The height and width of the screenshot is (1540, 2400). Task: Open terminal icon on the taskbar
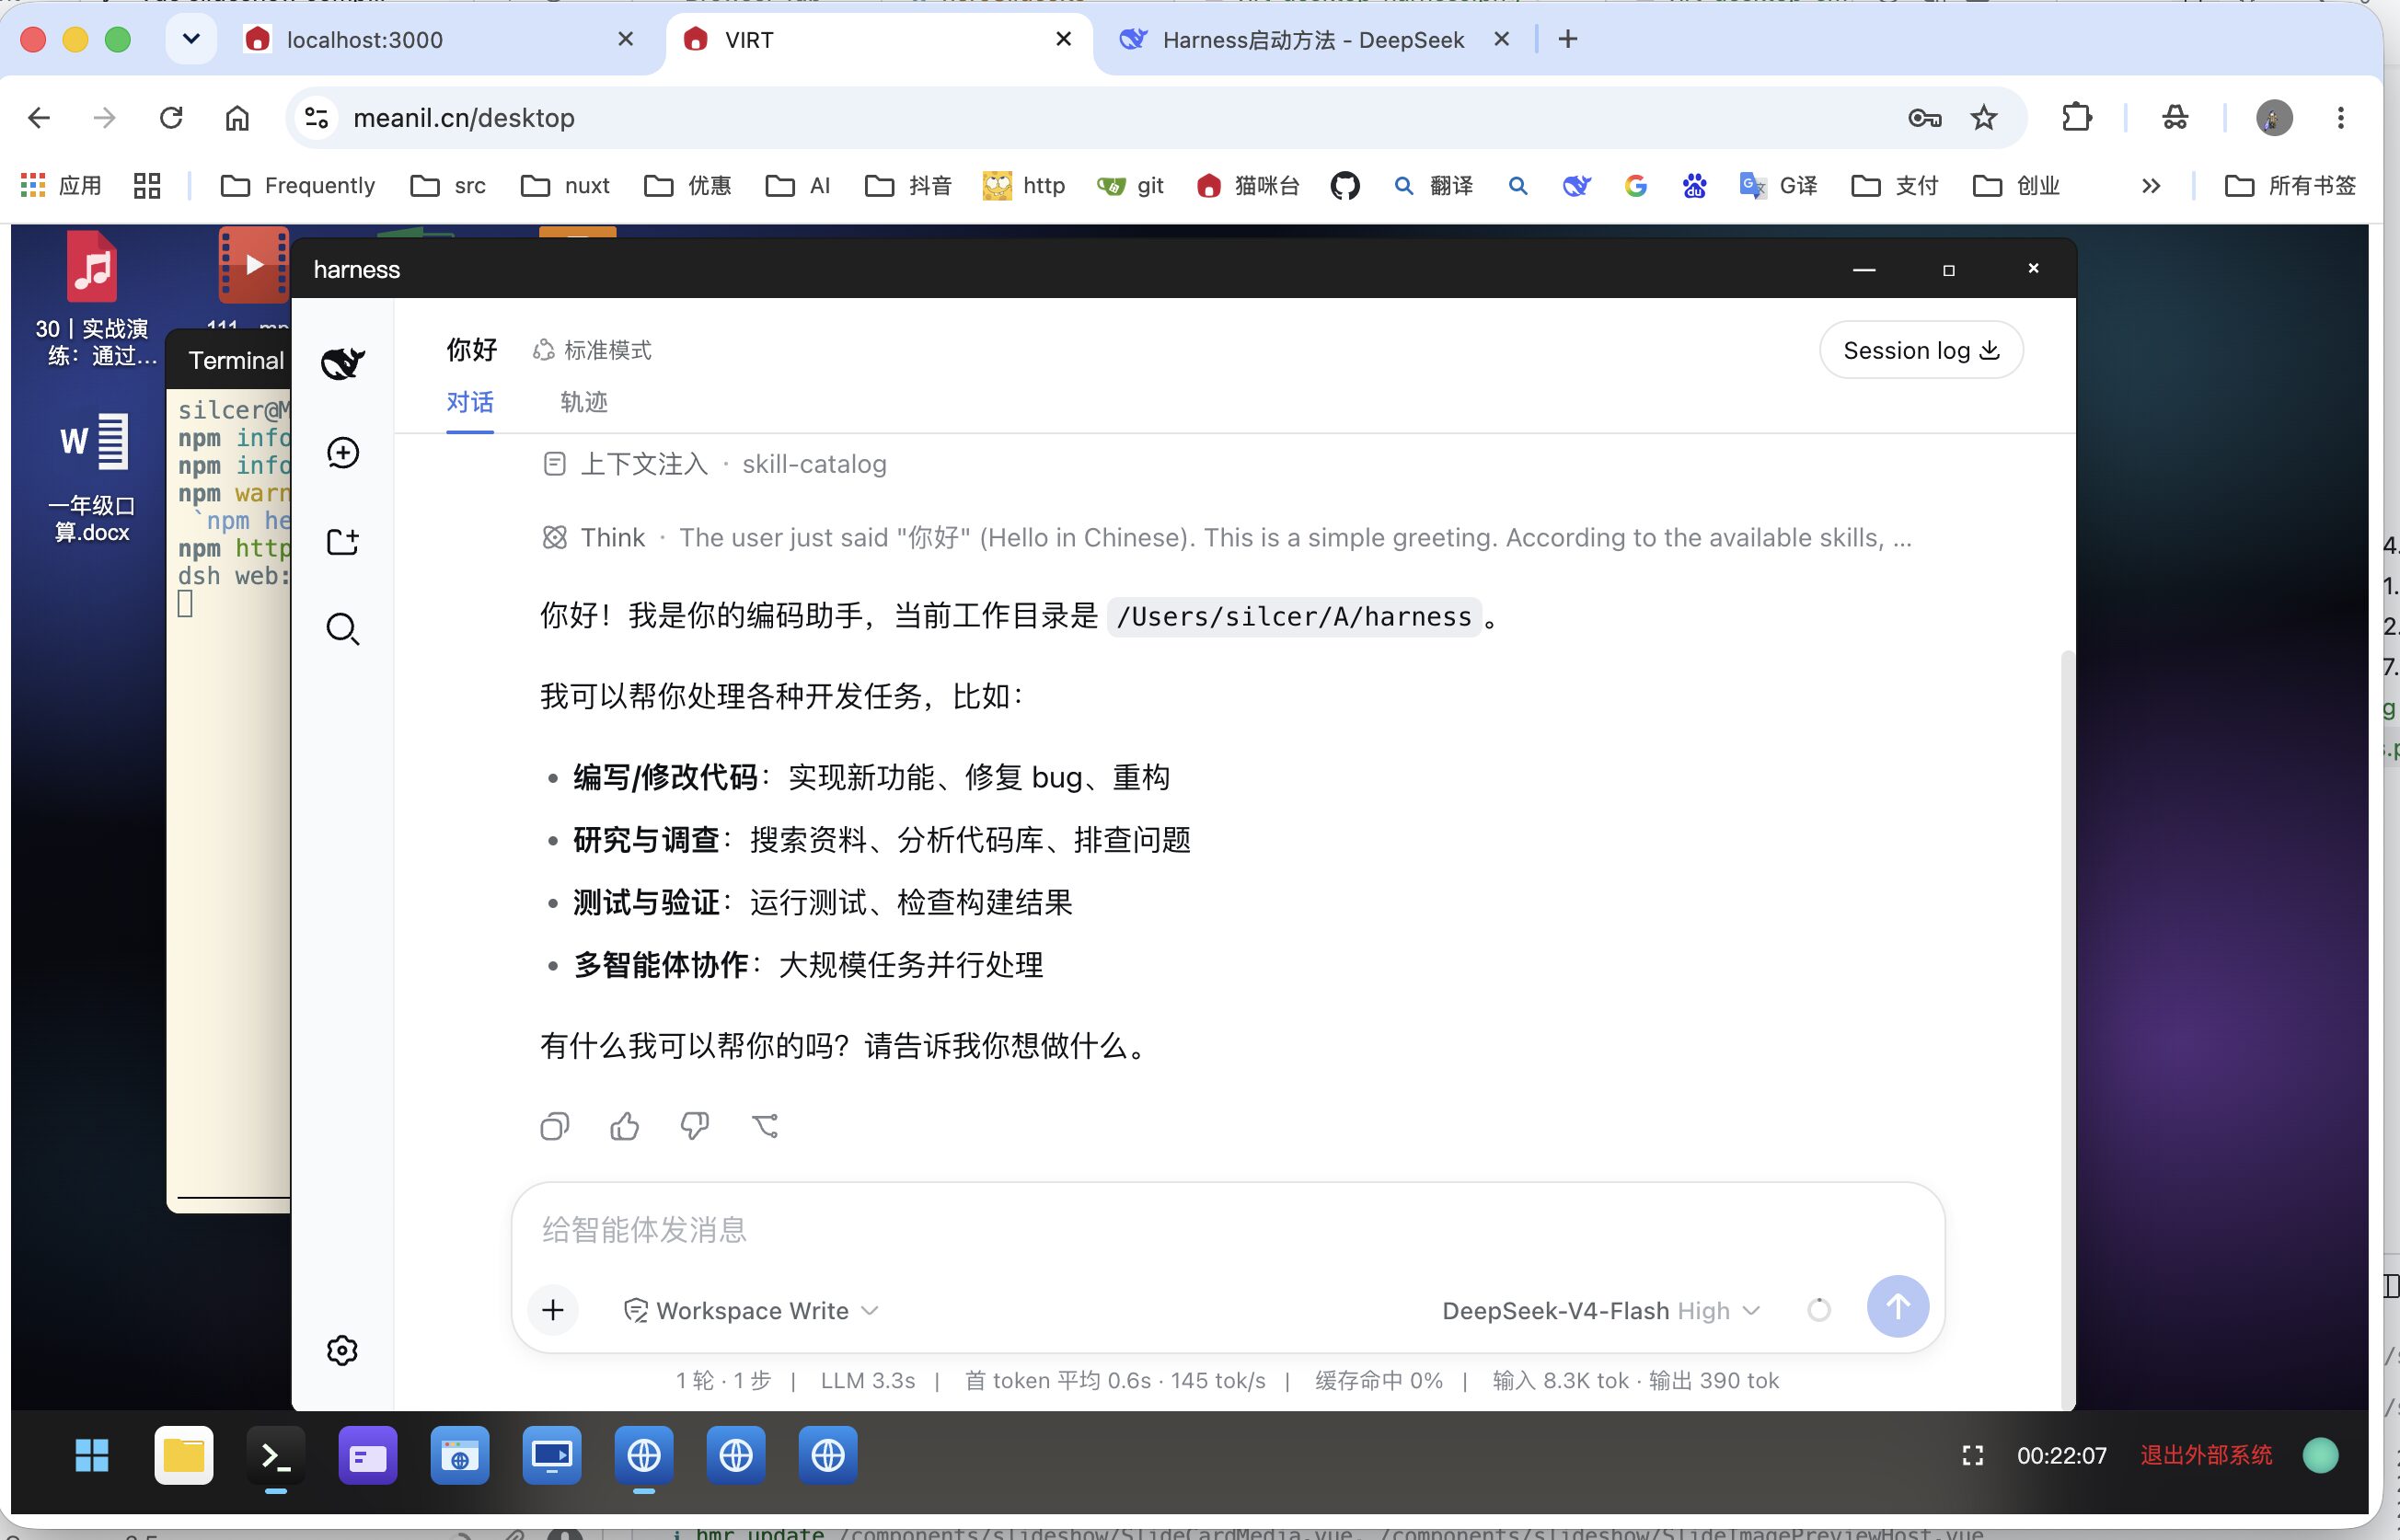(276, 1455)
